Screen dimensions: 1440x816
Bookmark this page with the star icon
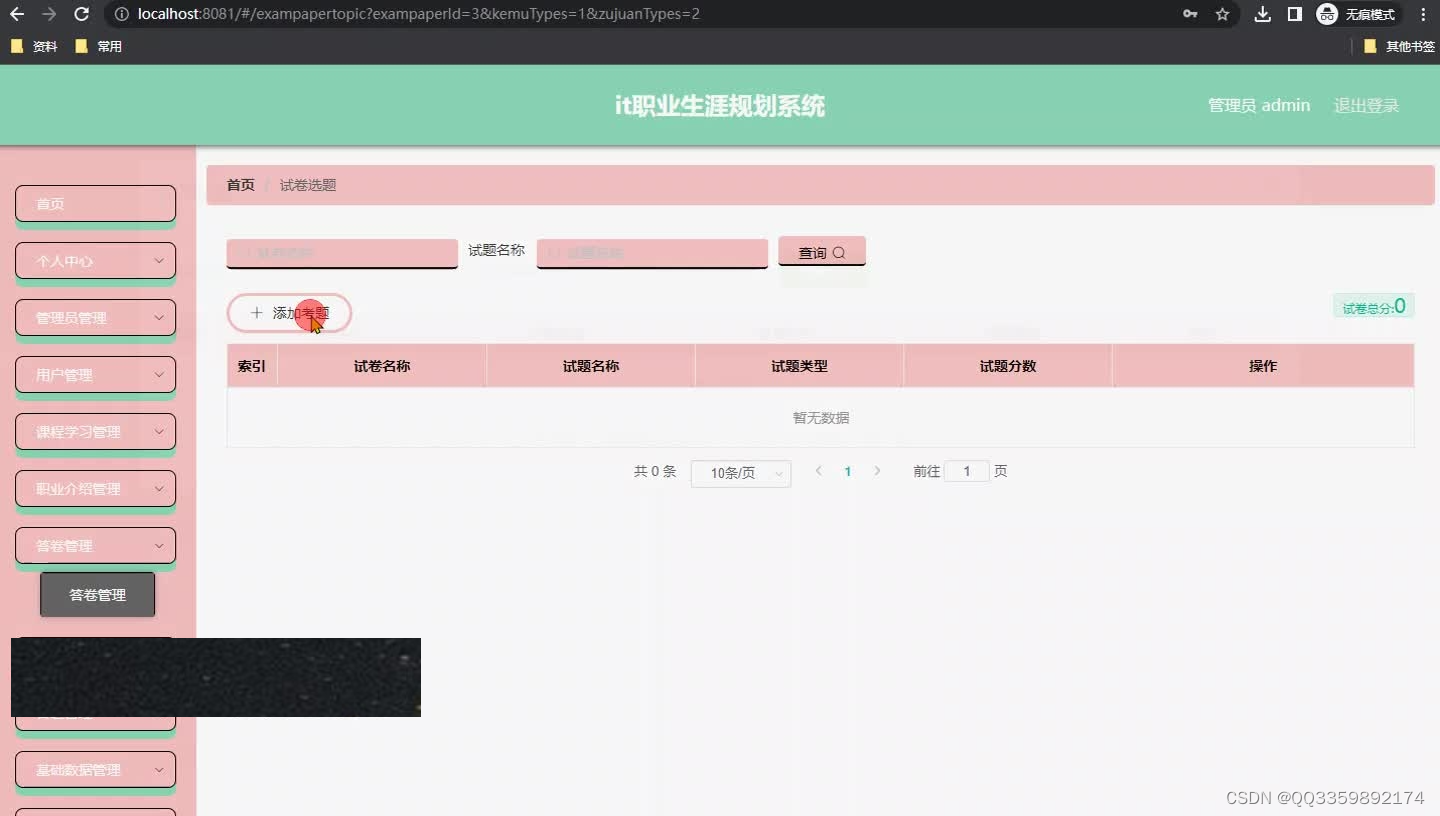[x=1222, y=14]
